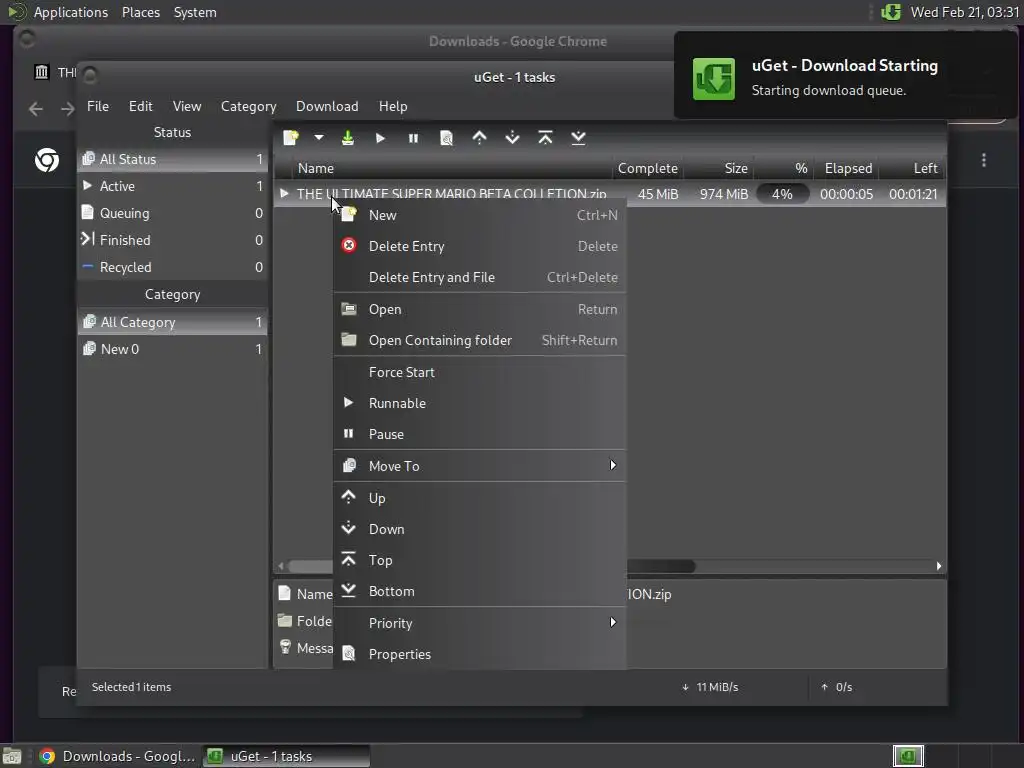Open the Places menu in top panel
1024x768 pixels.
pyautogui.click(x=140, y=12)
